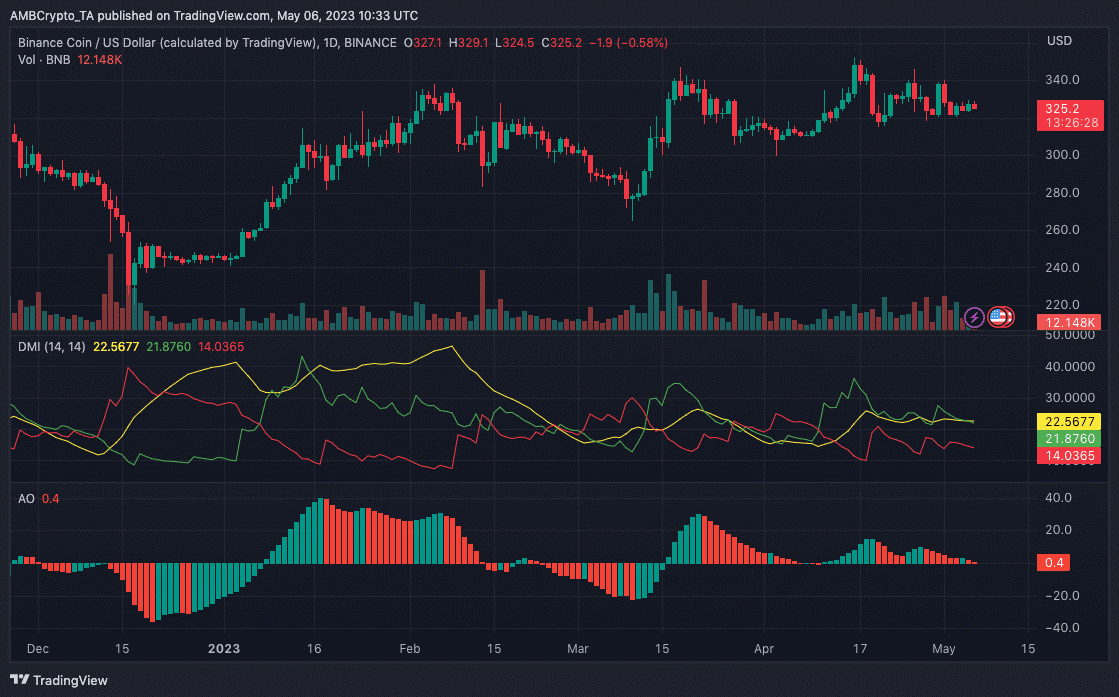Click the US flag economic event icon
Image resolution: width=1119 pixels, height=697 pixels.
(1000, 317)
